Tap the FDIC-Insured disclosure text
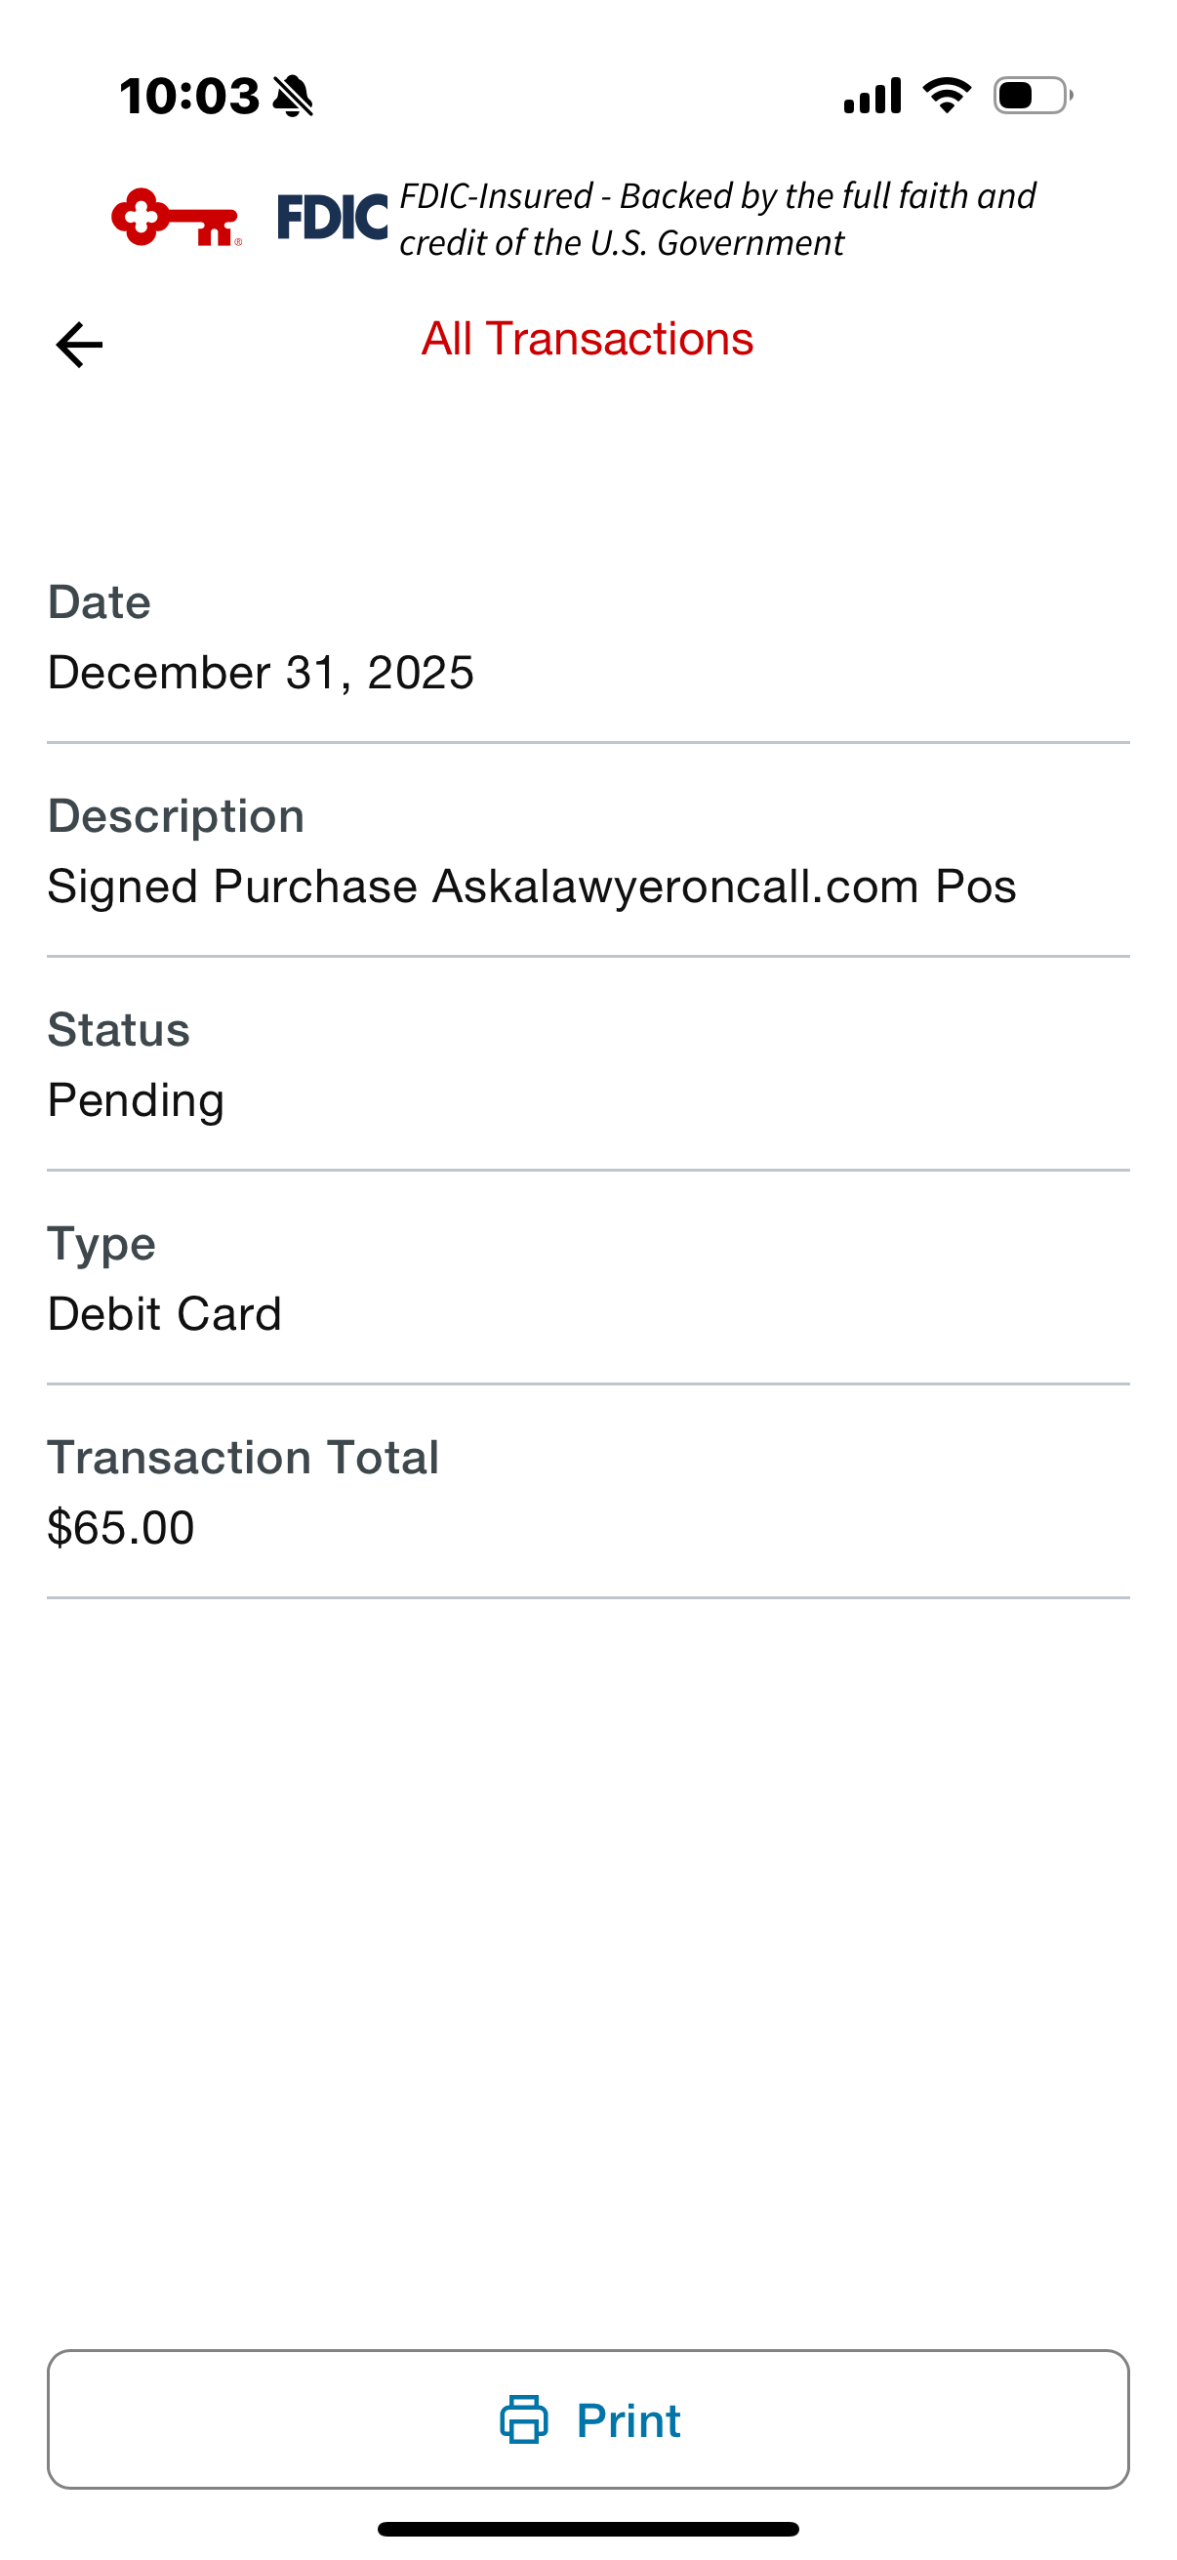This screenshot has width=1177, height=2560. [717, 219]
